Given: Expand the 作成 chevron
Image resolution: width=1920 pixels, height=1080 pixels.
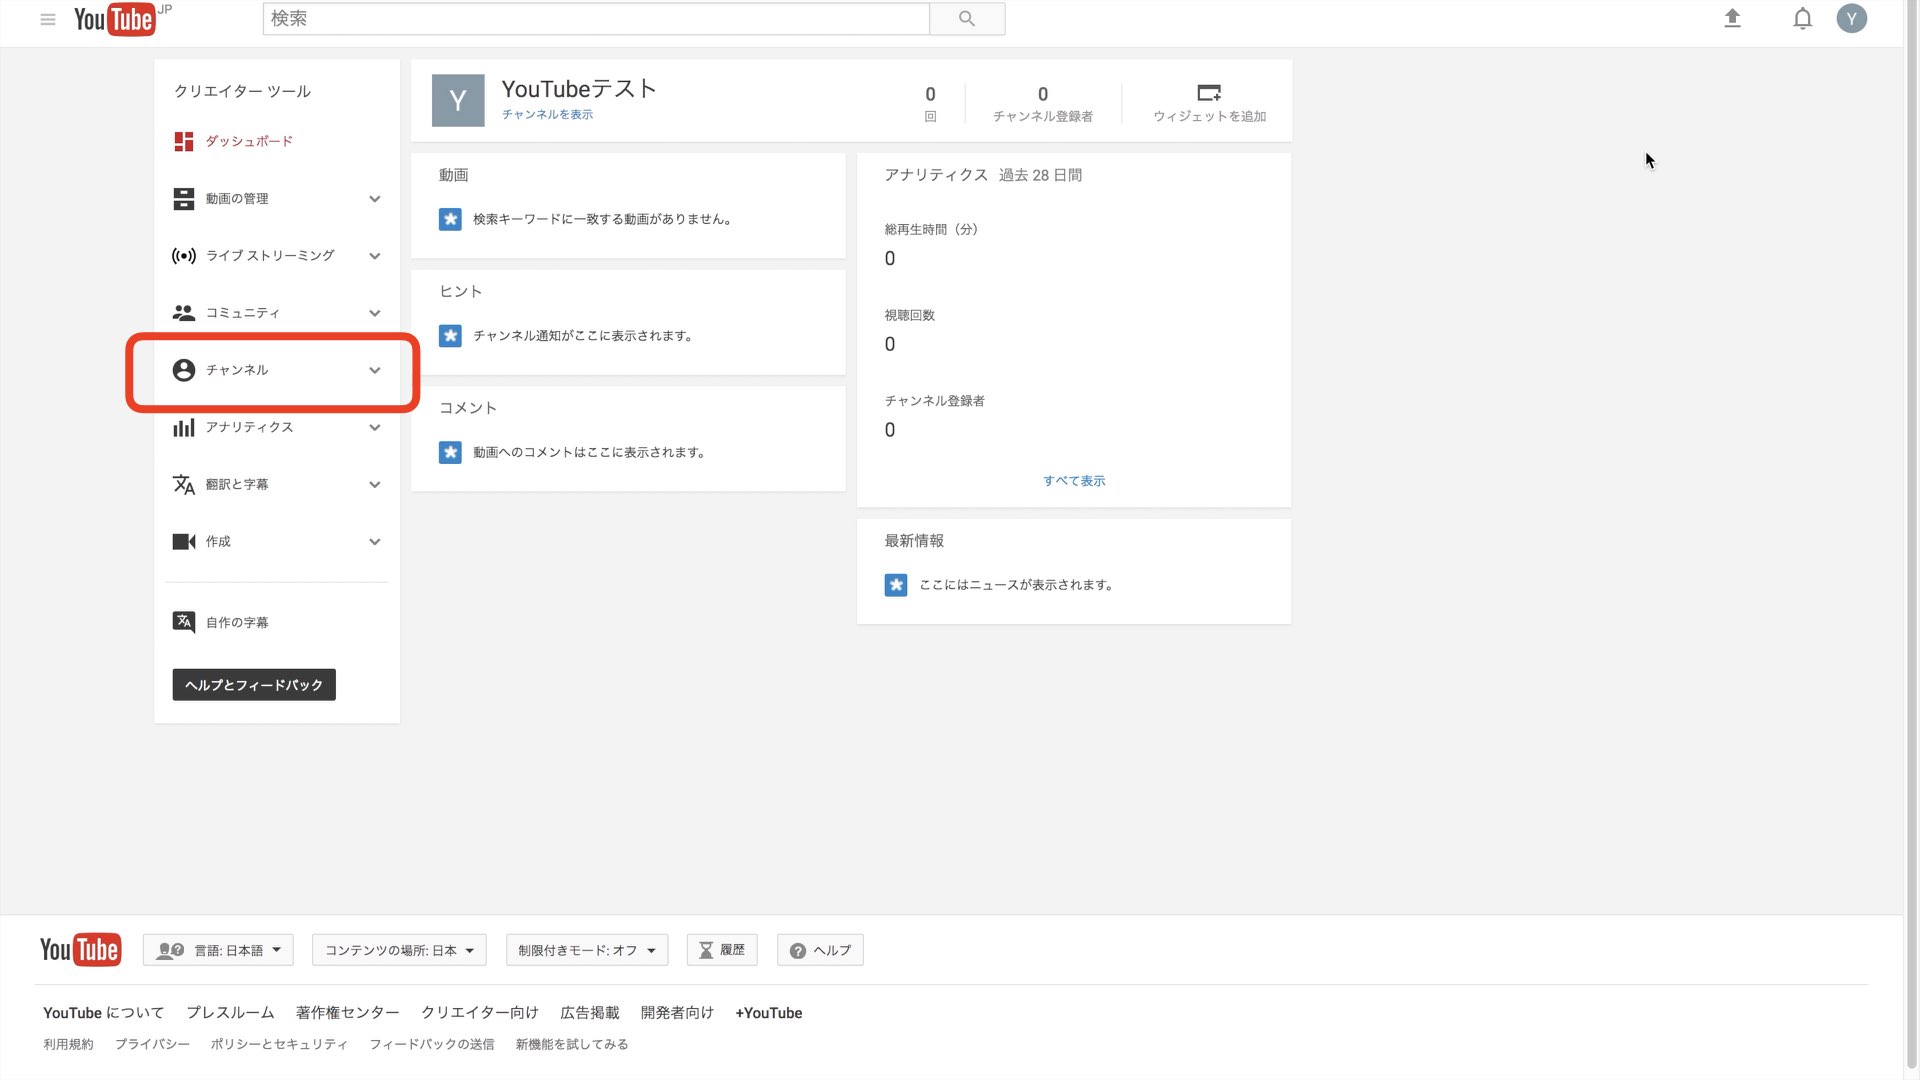Looking at the screenshot, I should tap(375, 542).
